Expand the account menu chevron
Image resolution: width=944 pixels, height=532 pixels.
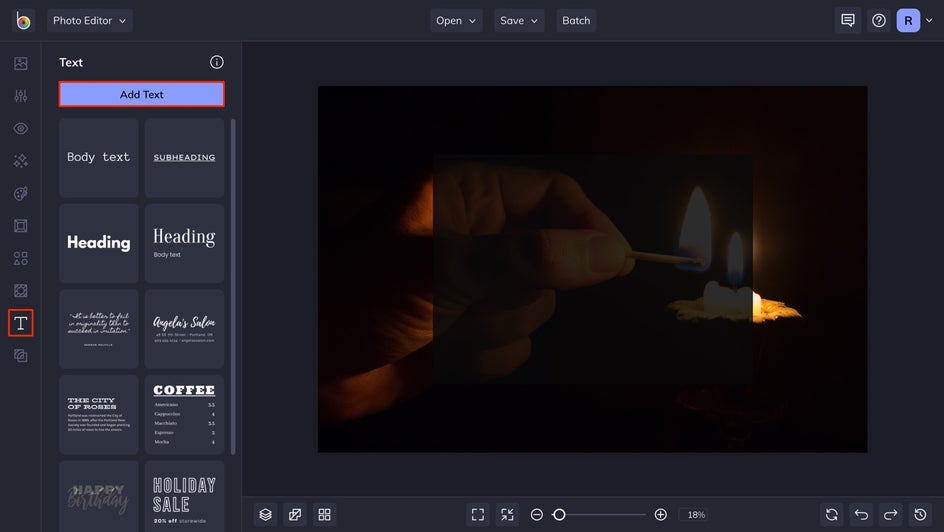pyautogui.click(x=930, y=20)
